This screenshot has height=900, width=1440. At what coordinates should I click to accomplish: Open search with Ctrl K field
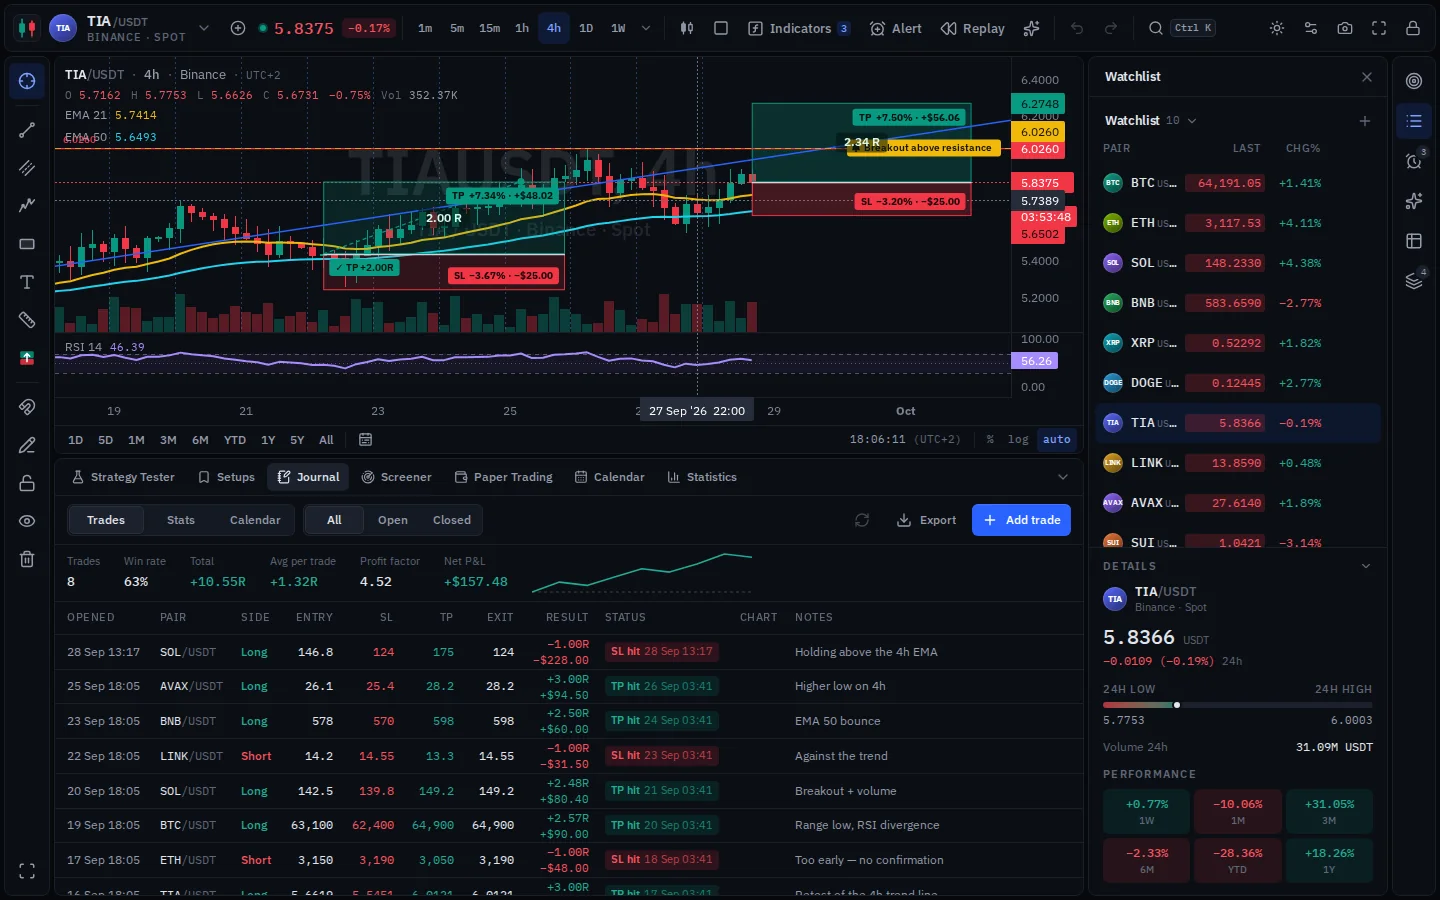coord(1181,28)
